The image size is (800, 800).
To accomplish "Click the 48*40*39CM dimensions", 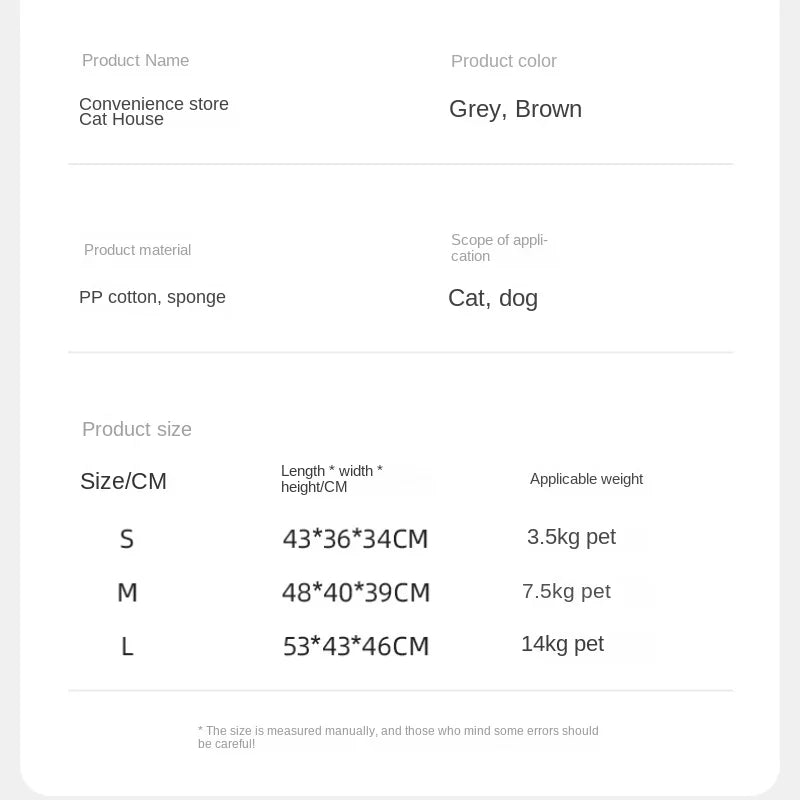I will click(x=355, y=593).
